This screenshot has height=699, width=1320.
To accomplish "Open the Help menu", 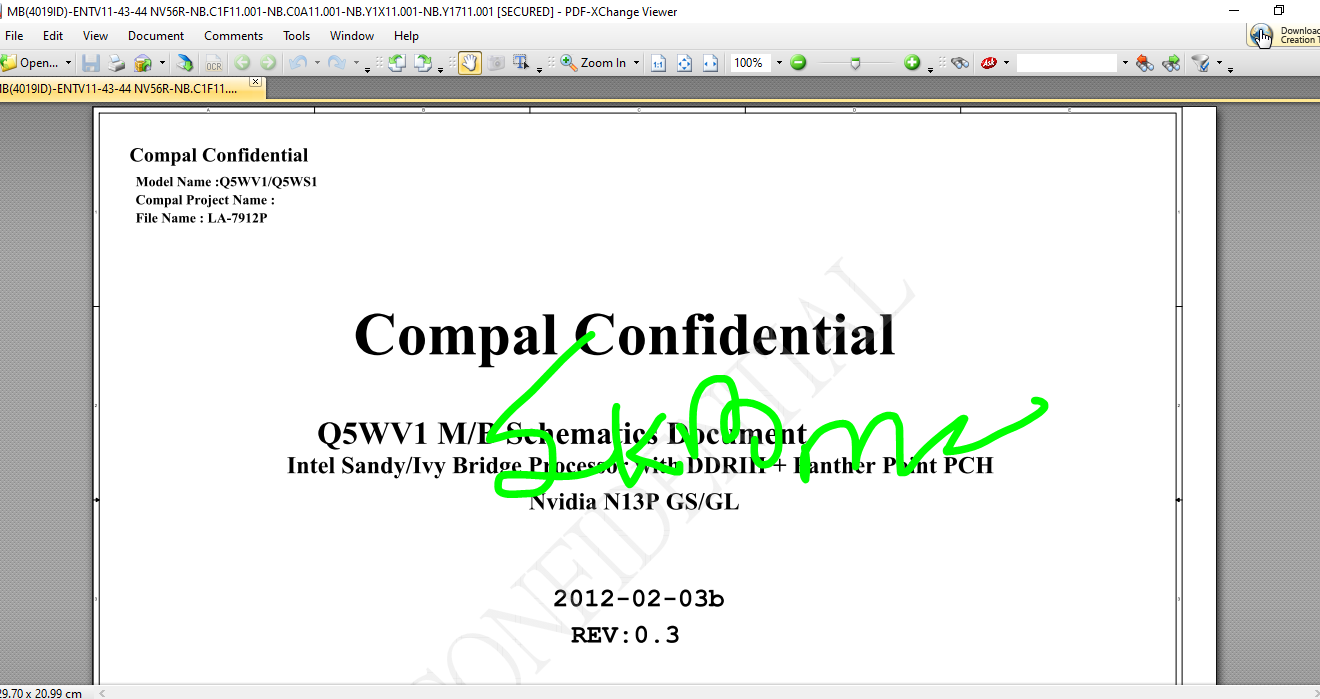I will click(x=406, y=36).
